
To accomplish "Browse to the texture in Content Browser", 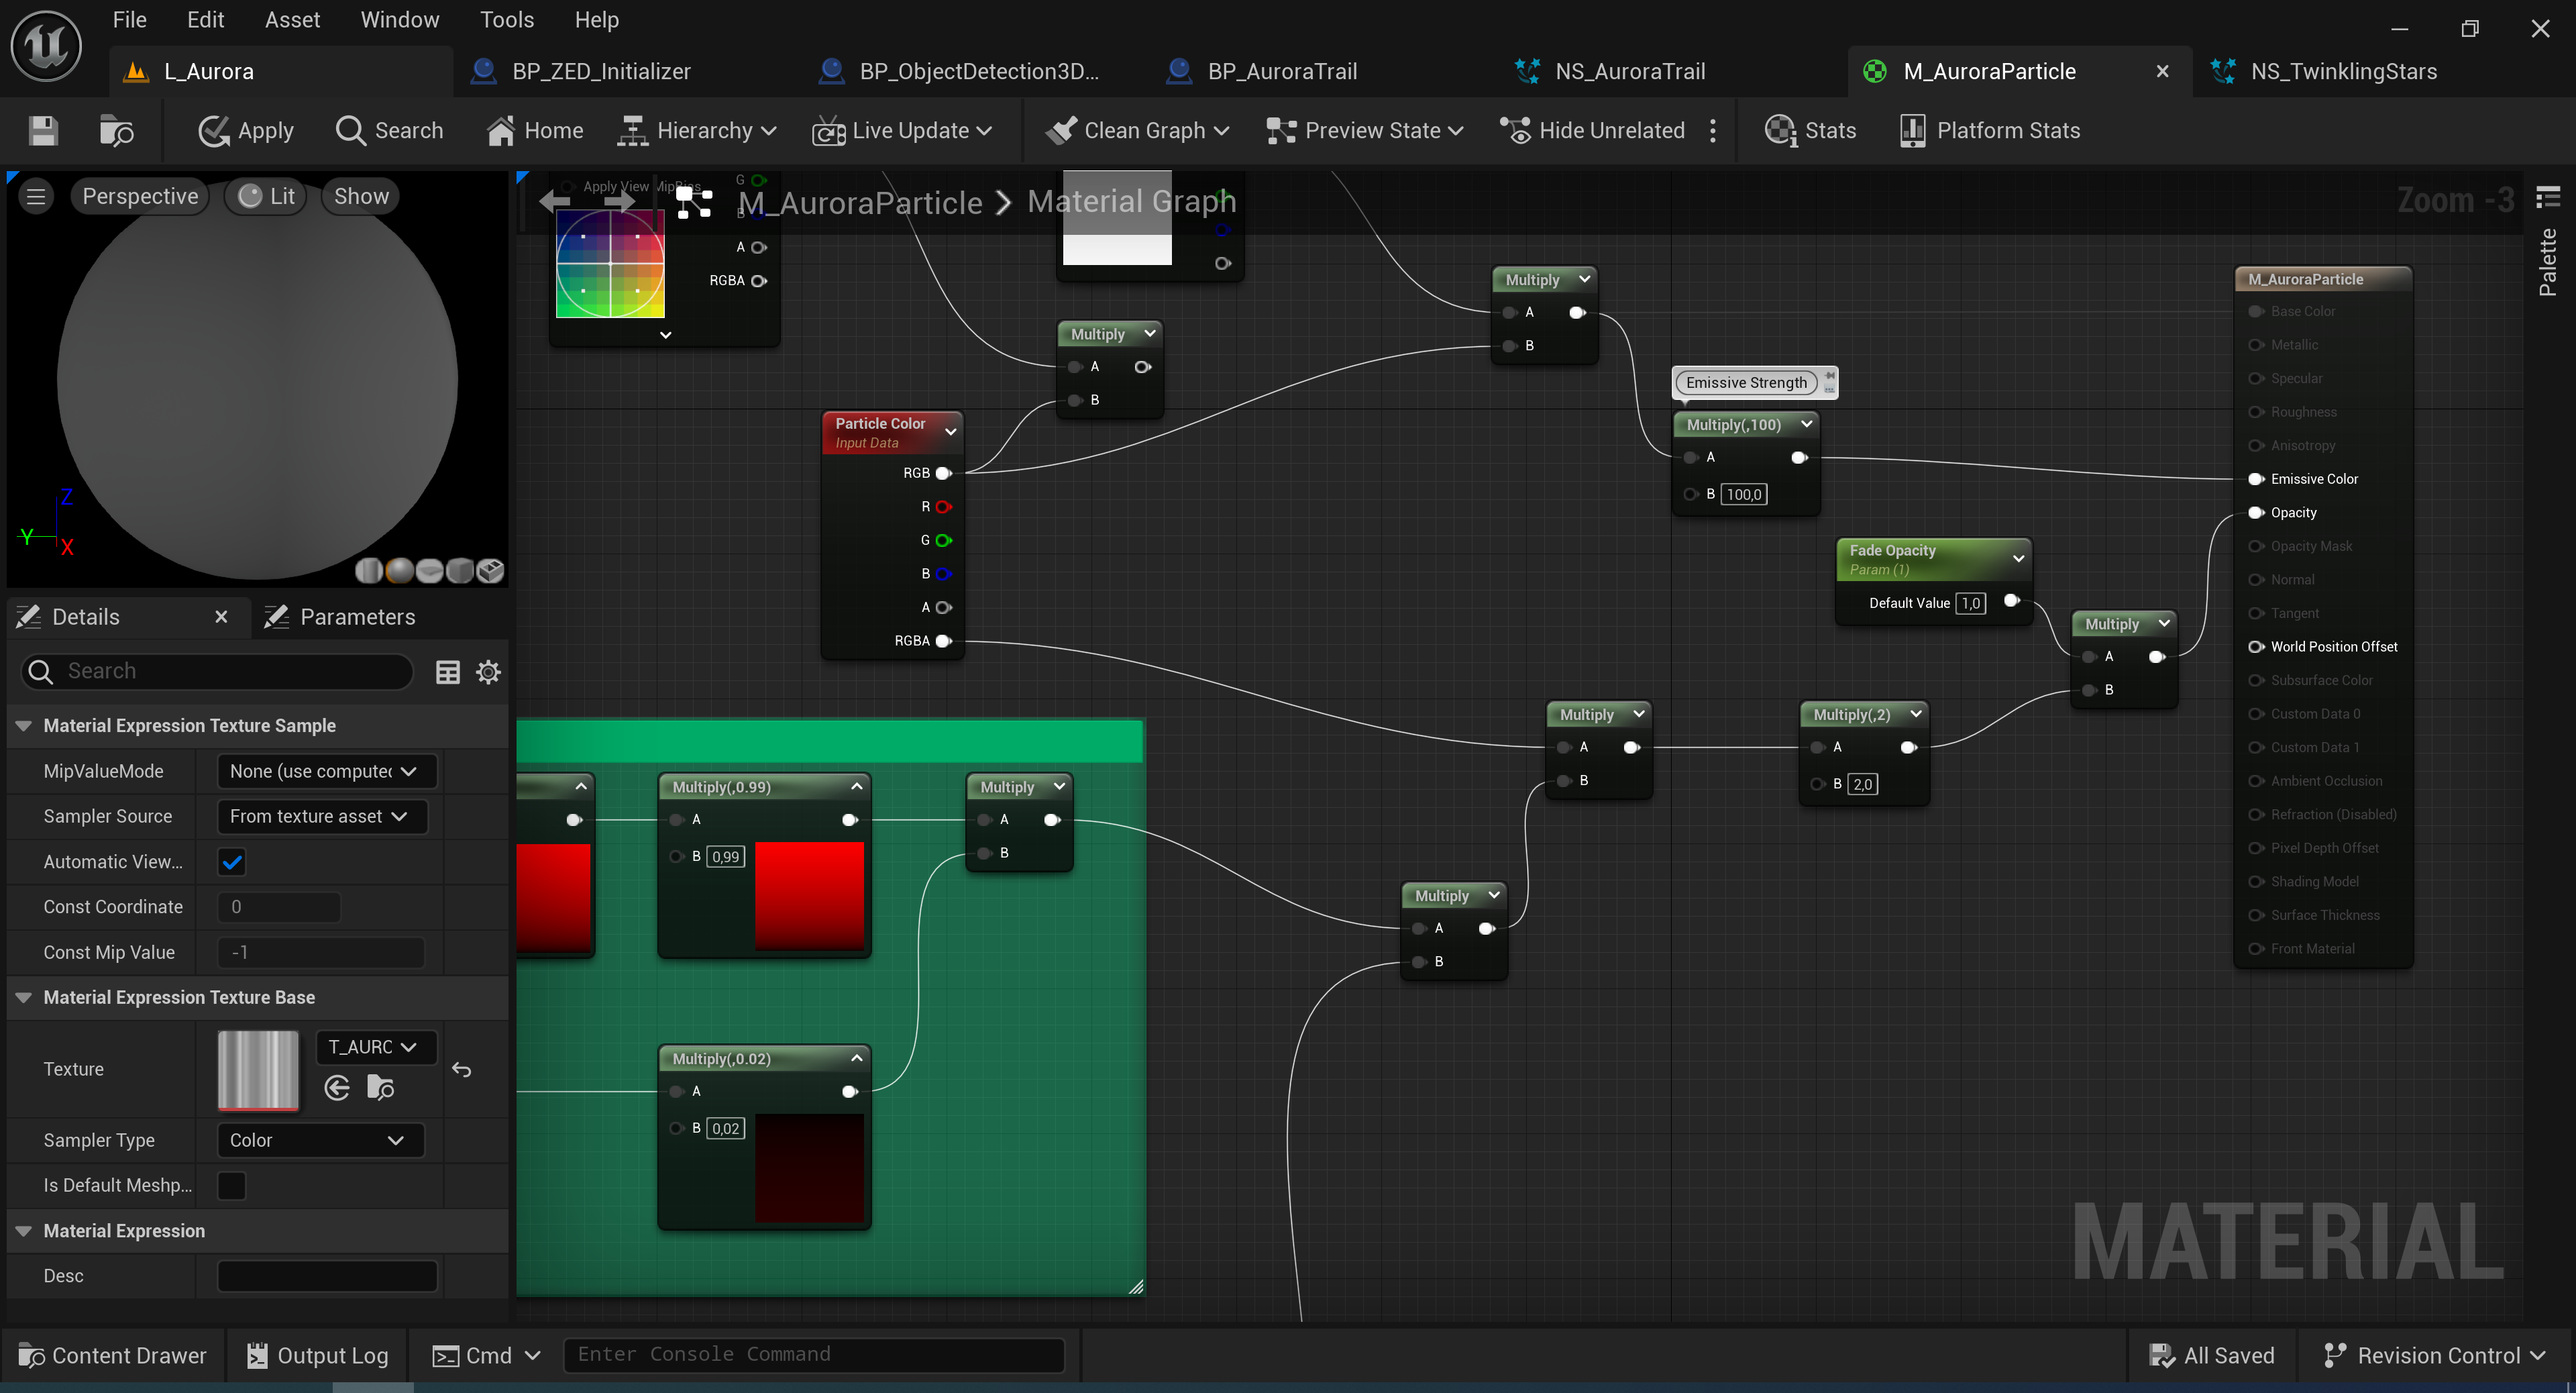I will 381,1088.
